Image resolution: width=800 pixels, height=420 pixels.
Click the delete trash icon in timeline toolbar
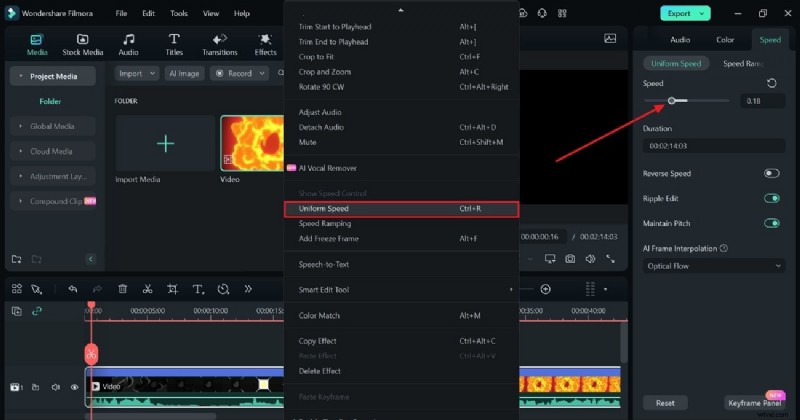click(x=122, y=289)
